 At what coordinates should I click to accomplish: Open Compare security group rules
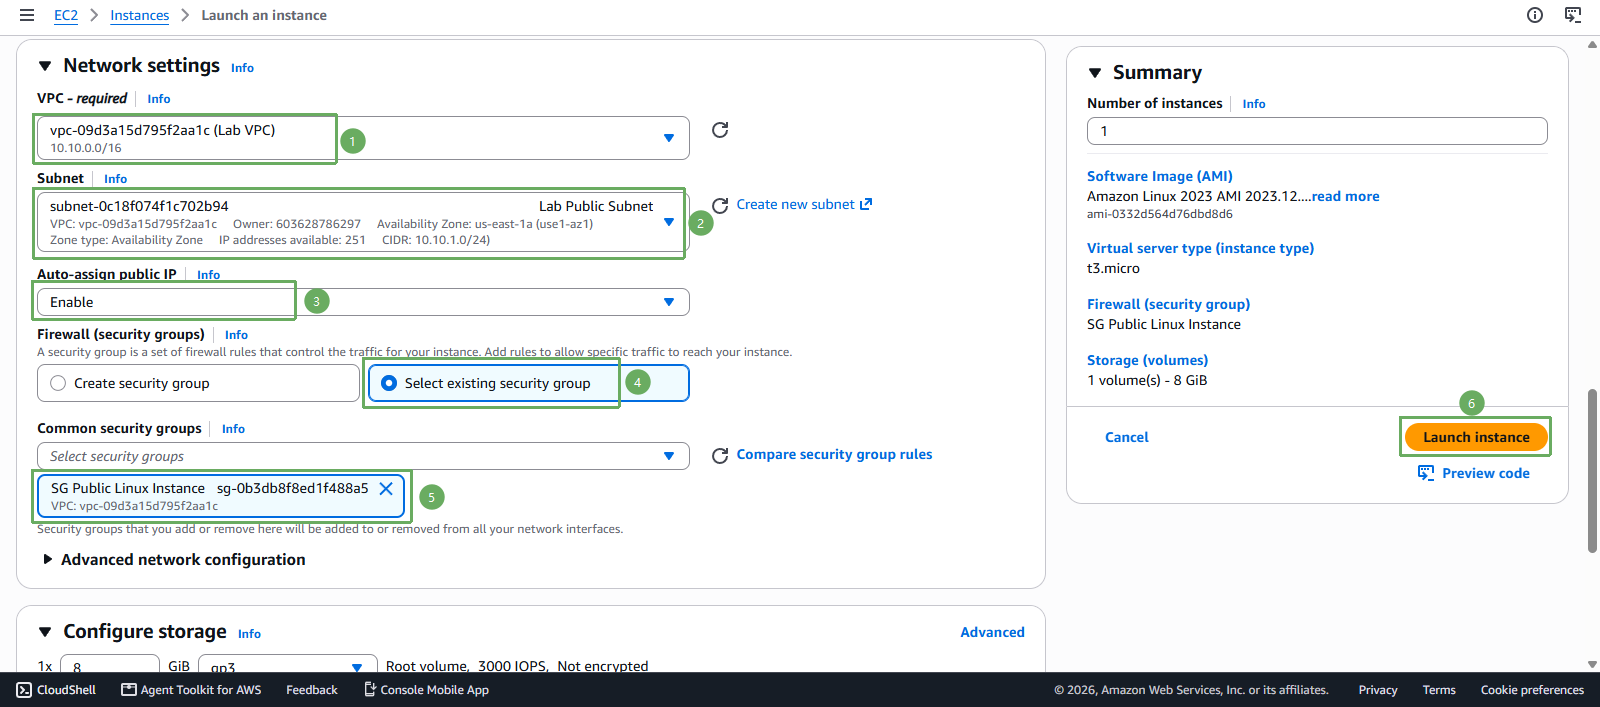click(834, 454)
